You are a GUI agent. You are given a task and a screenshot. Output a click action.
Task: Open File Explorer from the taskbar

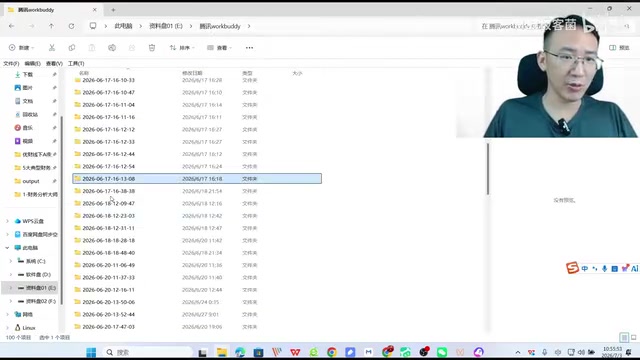[x=222, y=352]
